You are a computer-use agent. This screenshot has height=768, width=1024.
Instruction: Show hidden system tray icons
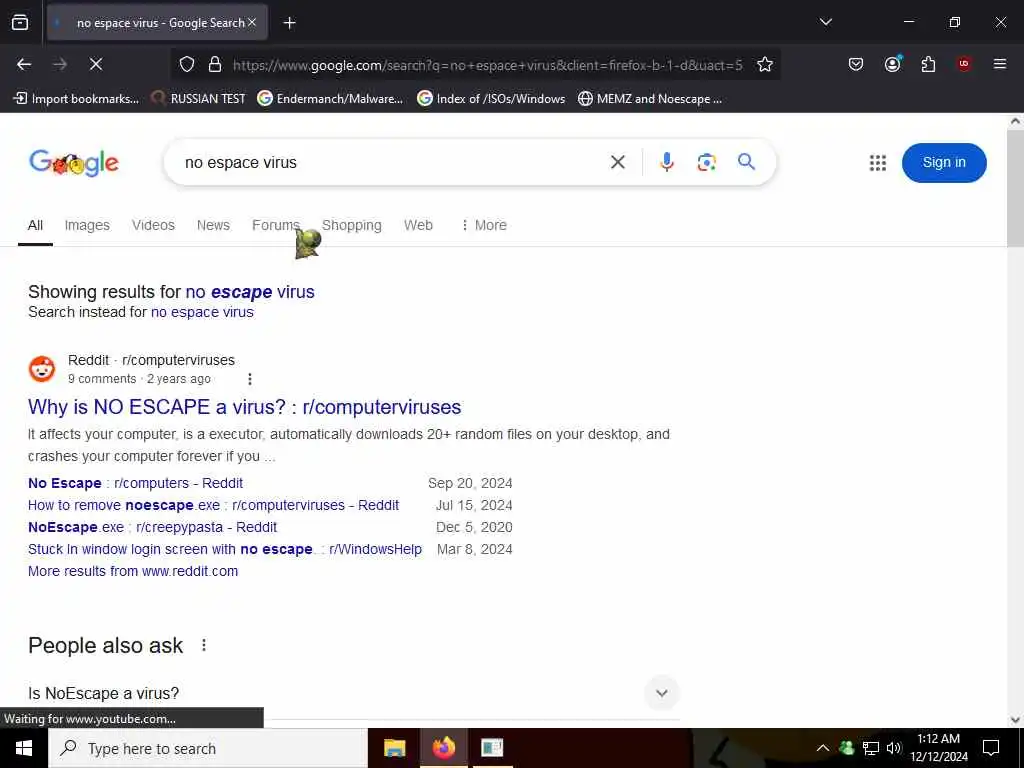click(x=823, y=748)
